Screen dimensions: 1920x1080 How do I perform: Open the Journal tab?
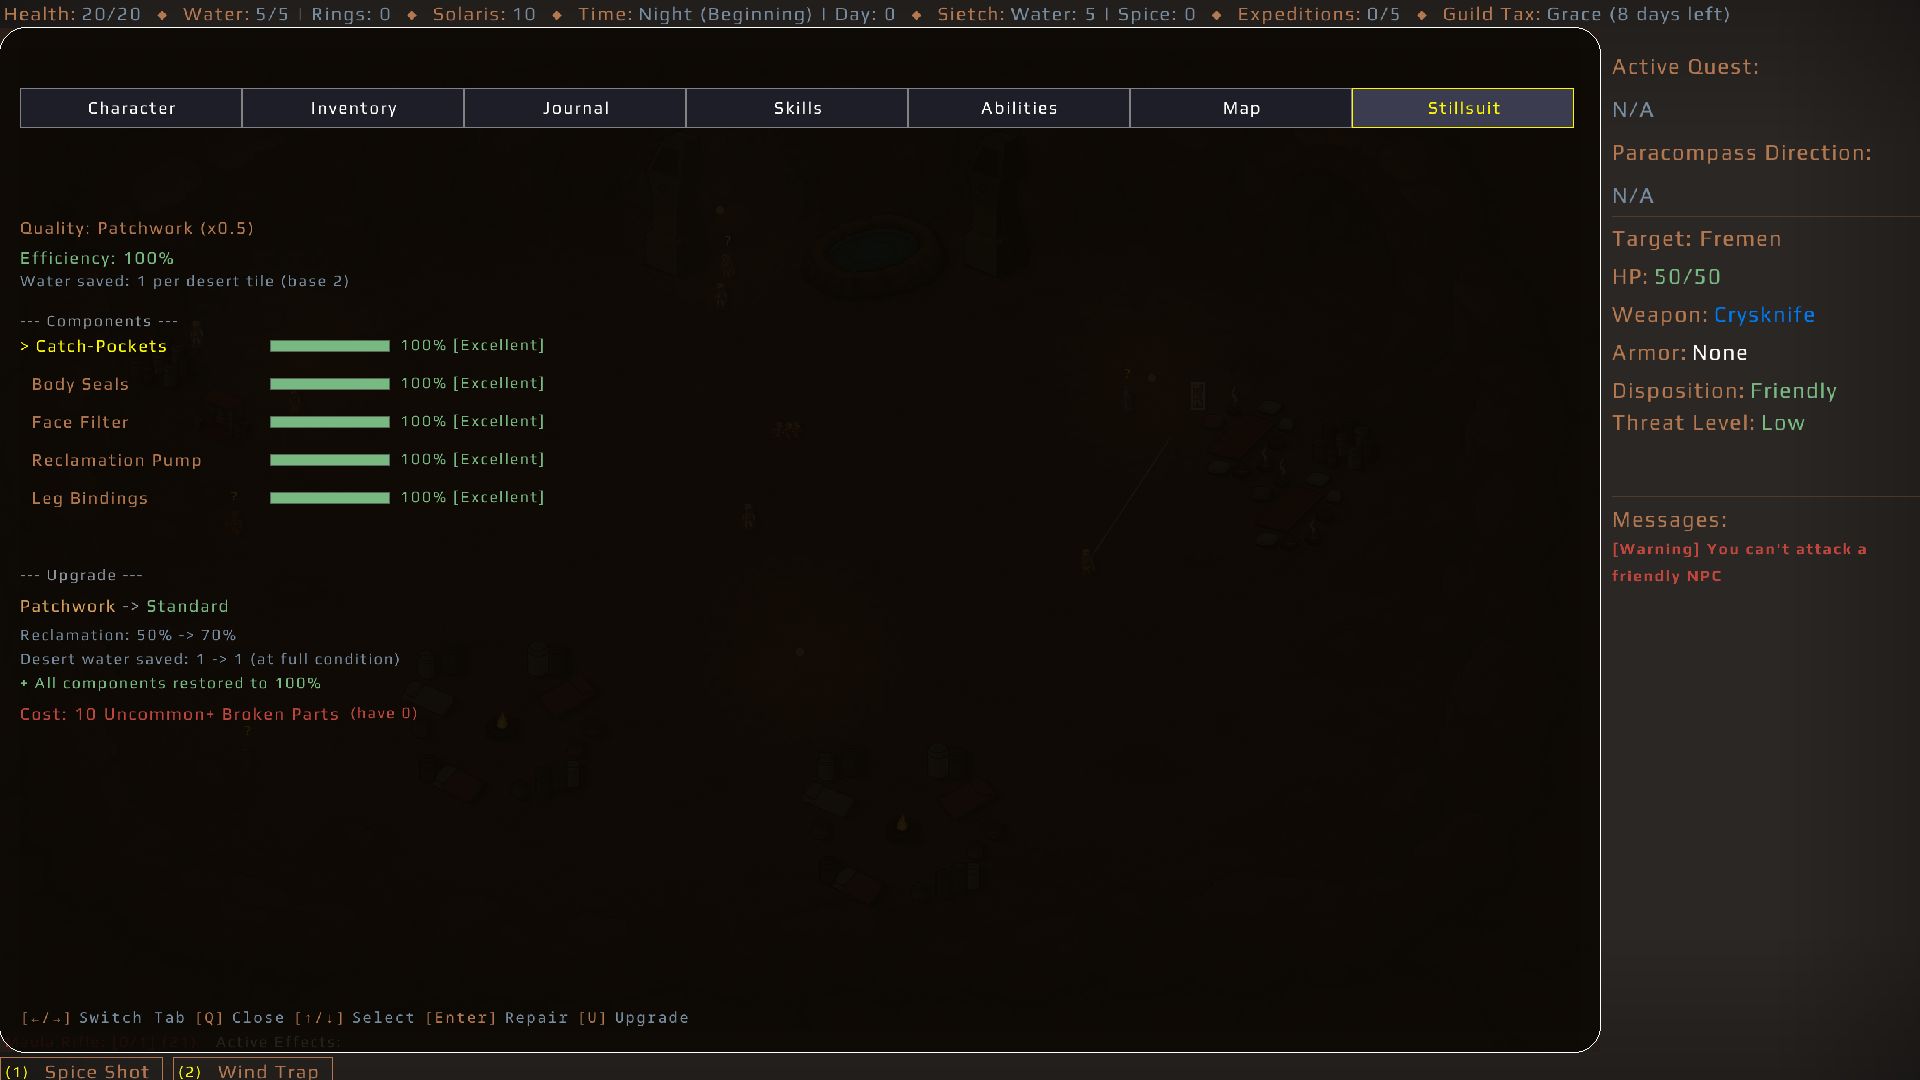[575, 108]
